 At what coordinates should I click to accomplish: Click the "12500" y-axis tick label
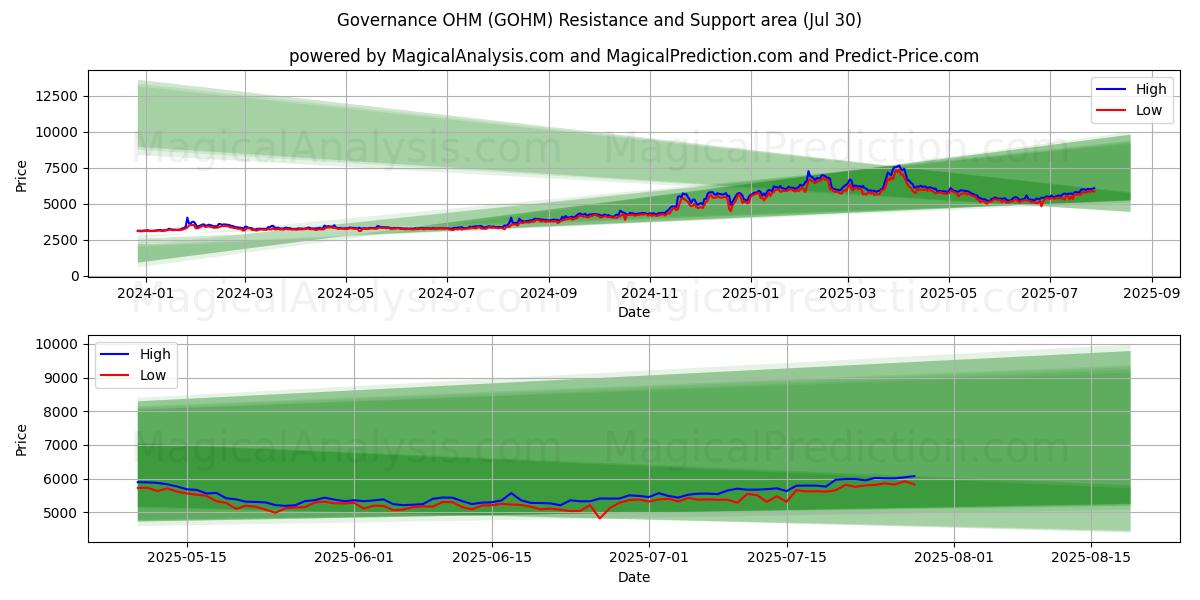click(x=56, y=96)
